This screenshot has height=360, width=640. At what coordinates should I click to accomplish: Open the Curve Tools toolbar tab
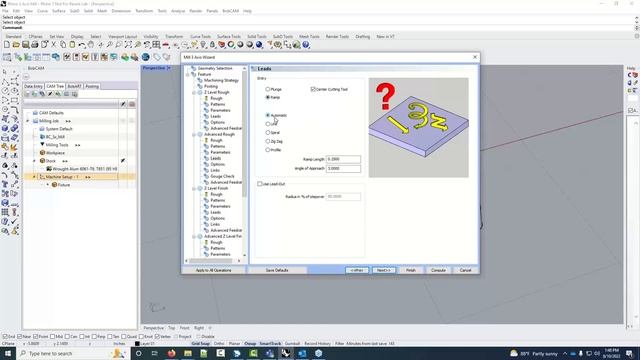tap(200, 37)
